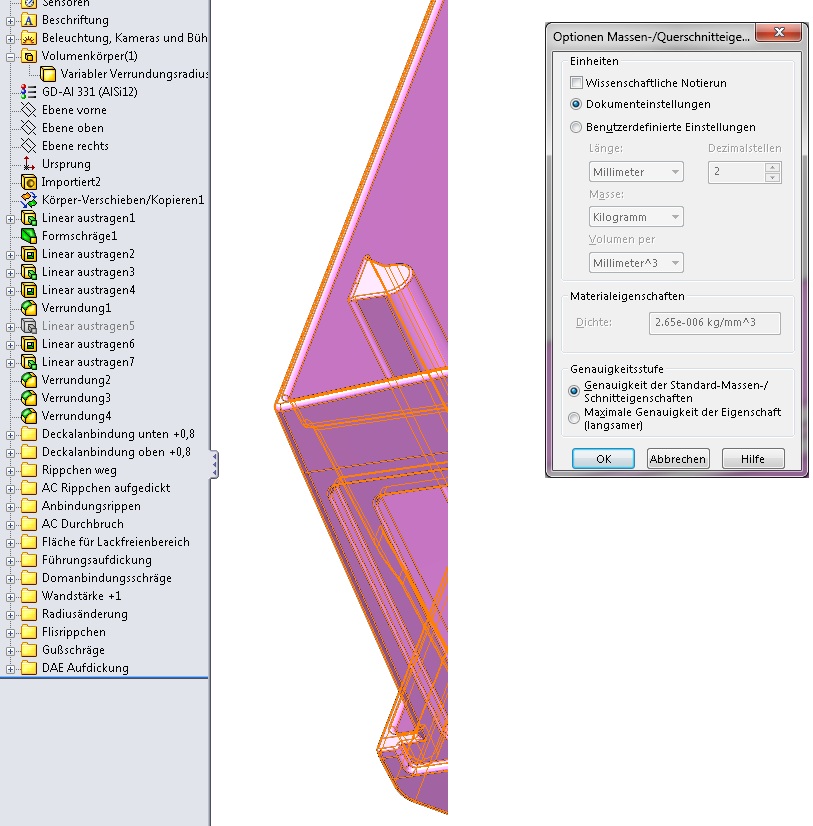Viewport: 813px width, 826px height.
Task: Click the Volumenkörper(1) folder icon
Action: click(29, 56)
